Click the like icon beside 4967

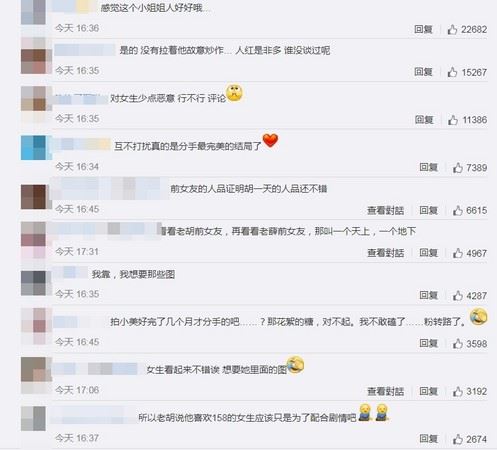tap(458, 253)
